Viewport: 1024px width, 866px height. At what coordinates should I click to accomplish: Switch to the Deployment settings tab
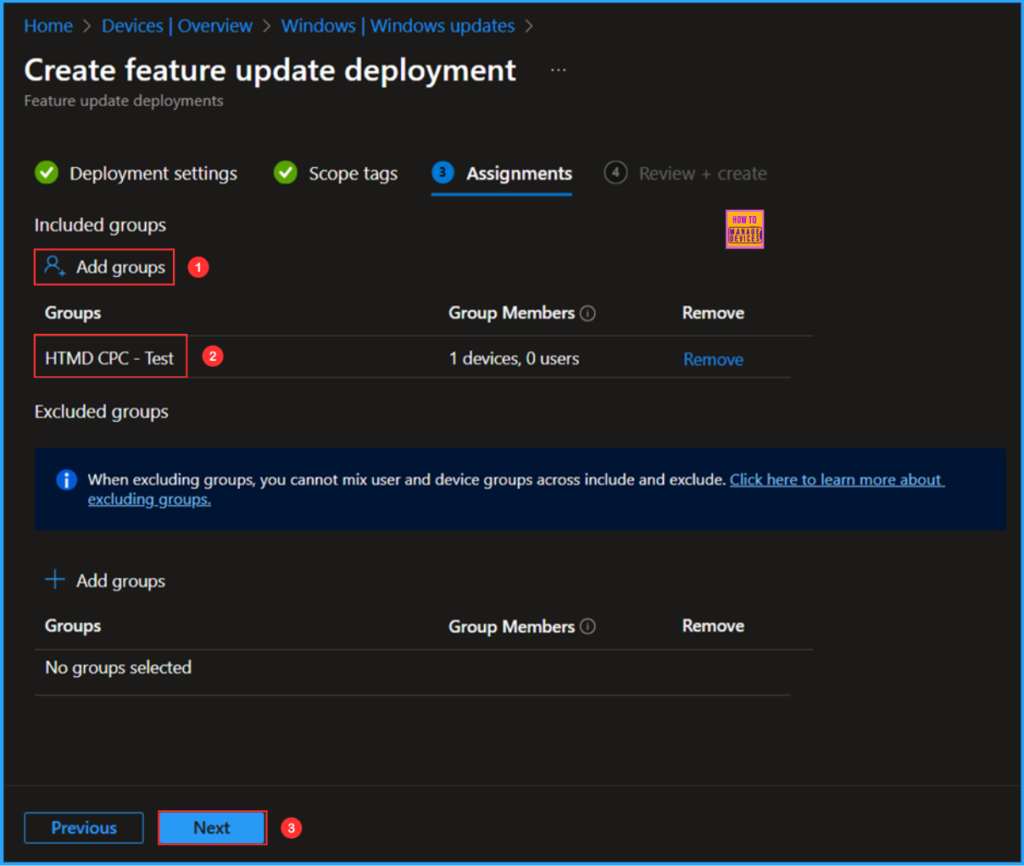pos(153,173)
